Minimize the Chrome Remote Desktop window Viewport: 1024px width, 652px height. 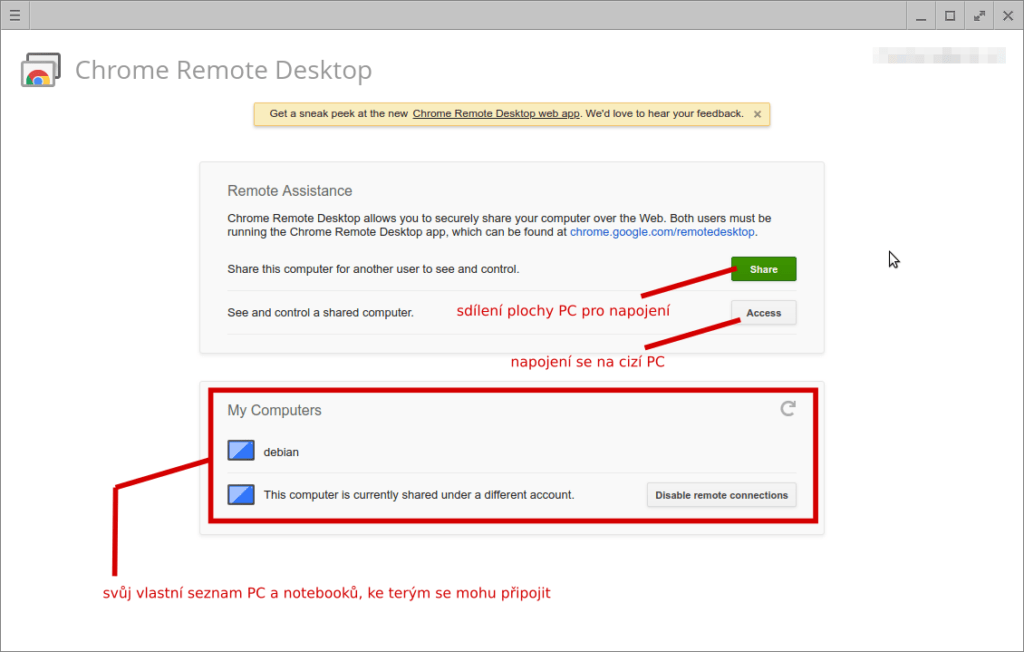pyautogui.click(x=921, y=15)
